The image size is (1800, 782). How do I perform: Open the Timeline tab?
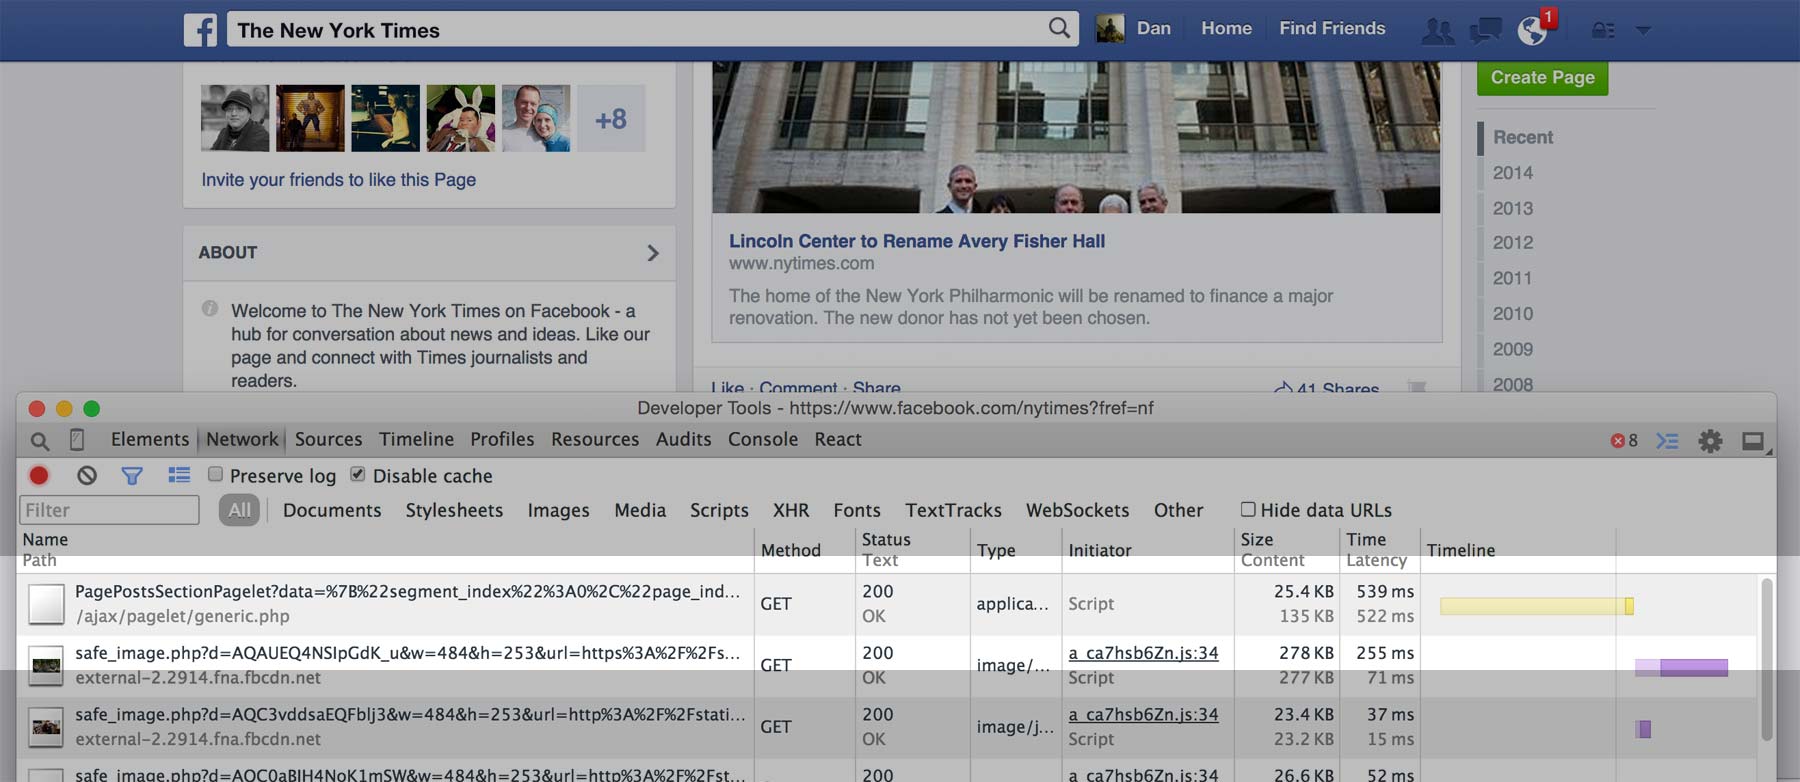(x=416, y=439)
